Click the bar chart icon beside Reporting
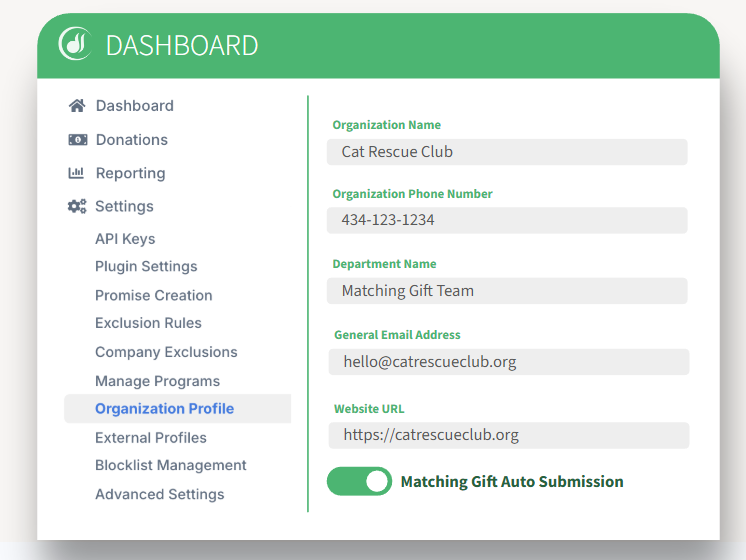 (x=76, y=173)
